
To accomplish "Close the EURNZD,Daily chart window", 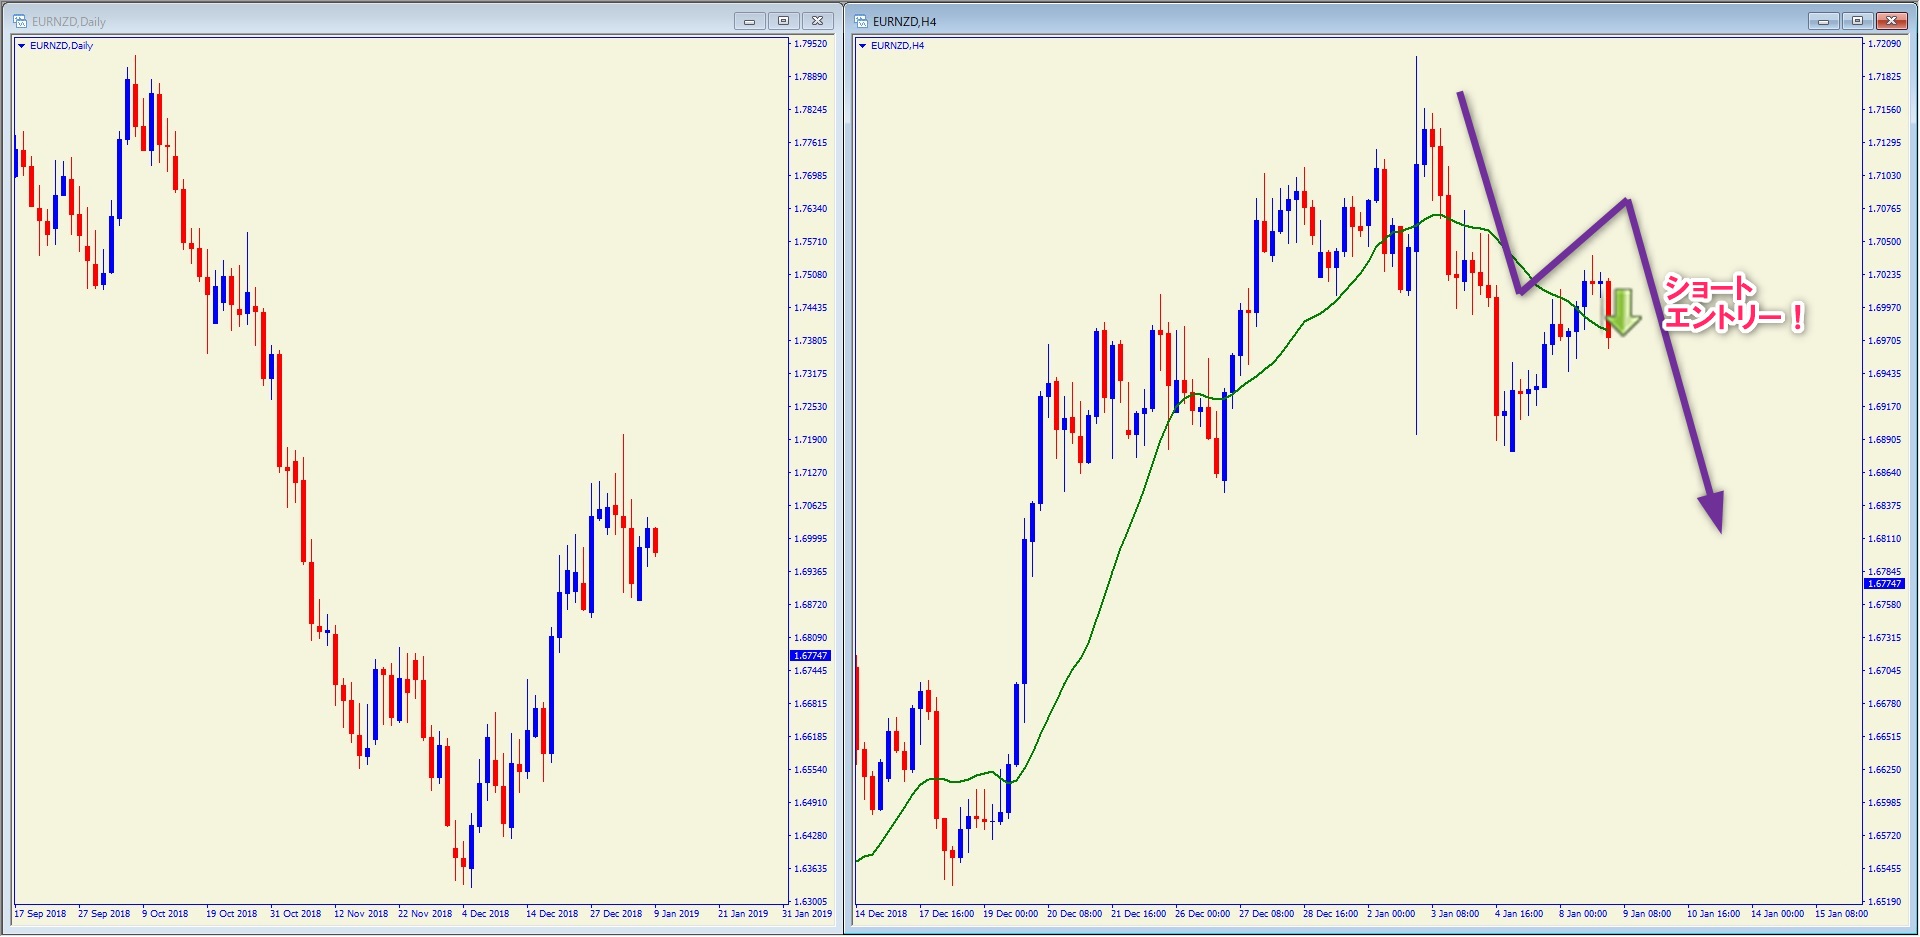I will pyautogui.click(x=817, y=21).
